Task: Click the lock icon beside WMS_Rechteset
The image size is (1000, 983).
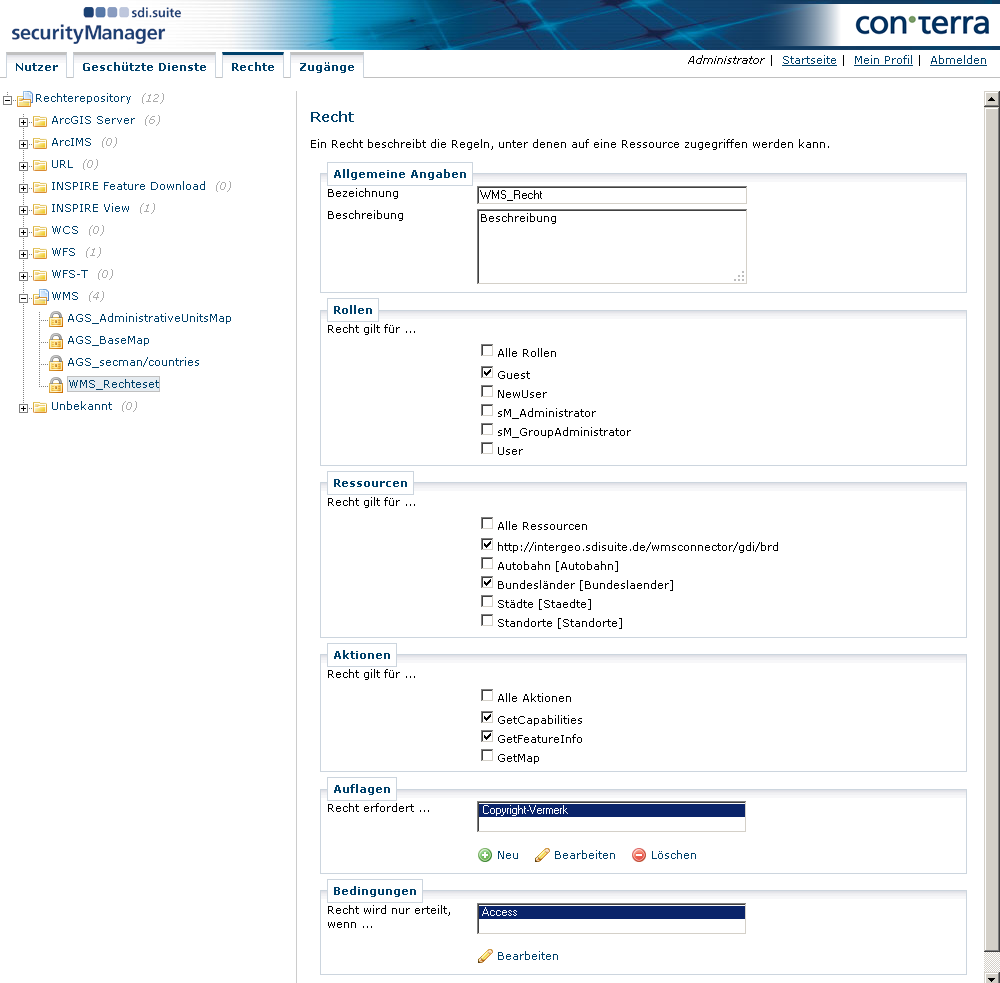Action: tap(55, 384)
